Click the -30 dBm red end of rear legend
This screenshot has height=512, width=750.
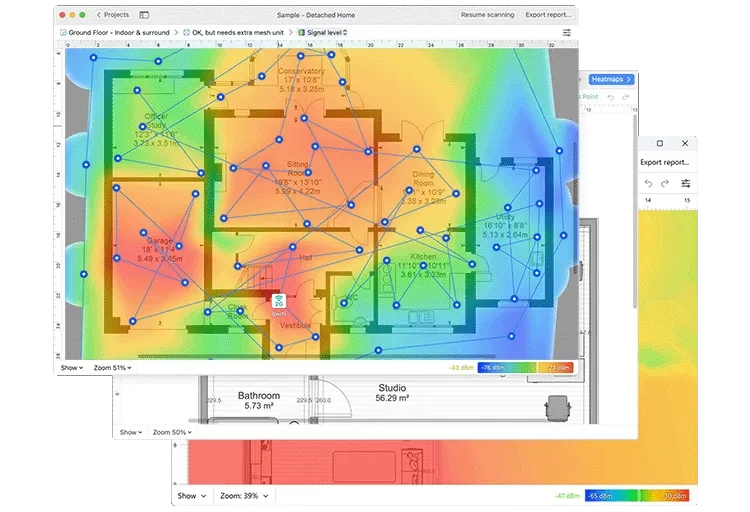pyautogui.click(x=674, y=496)
